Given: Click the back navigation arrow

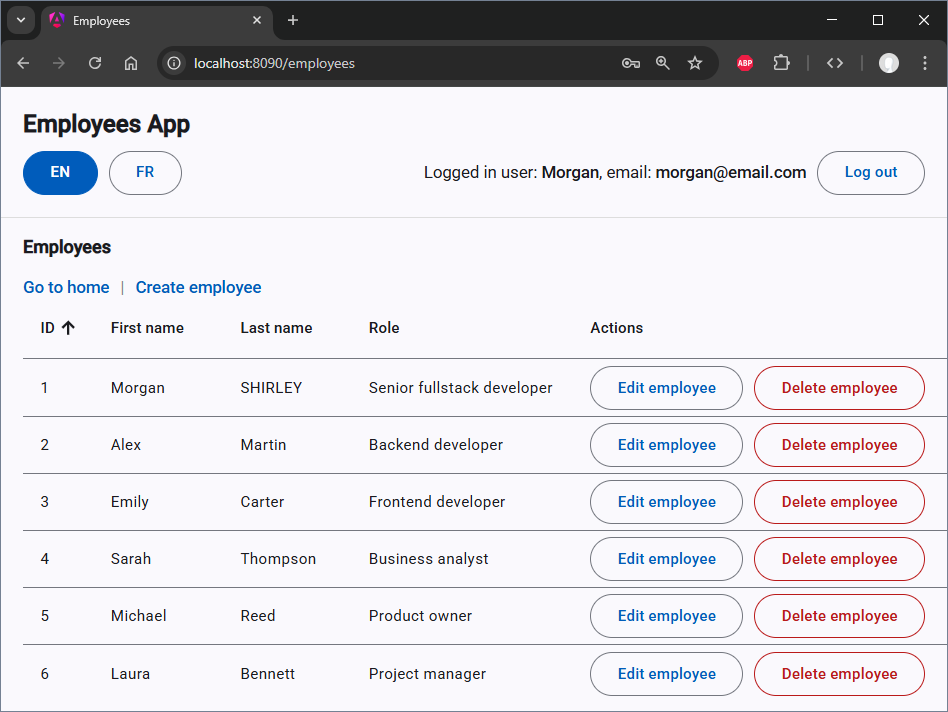Looking at the screenshot, I should pos(22,62).
